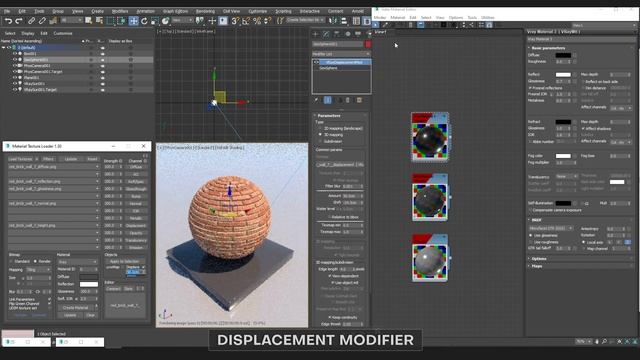
Task: Open dropdown for red_brick_wall diffuse texture row
Action: click(97, 167)
